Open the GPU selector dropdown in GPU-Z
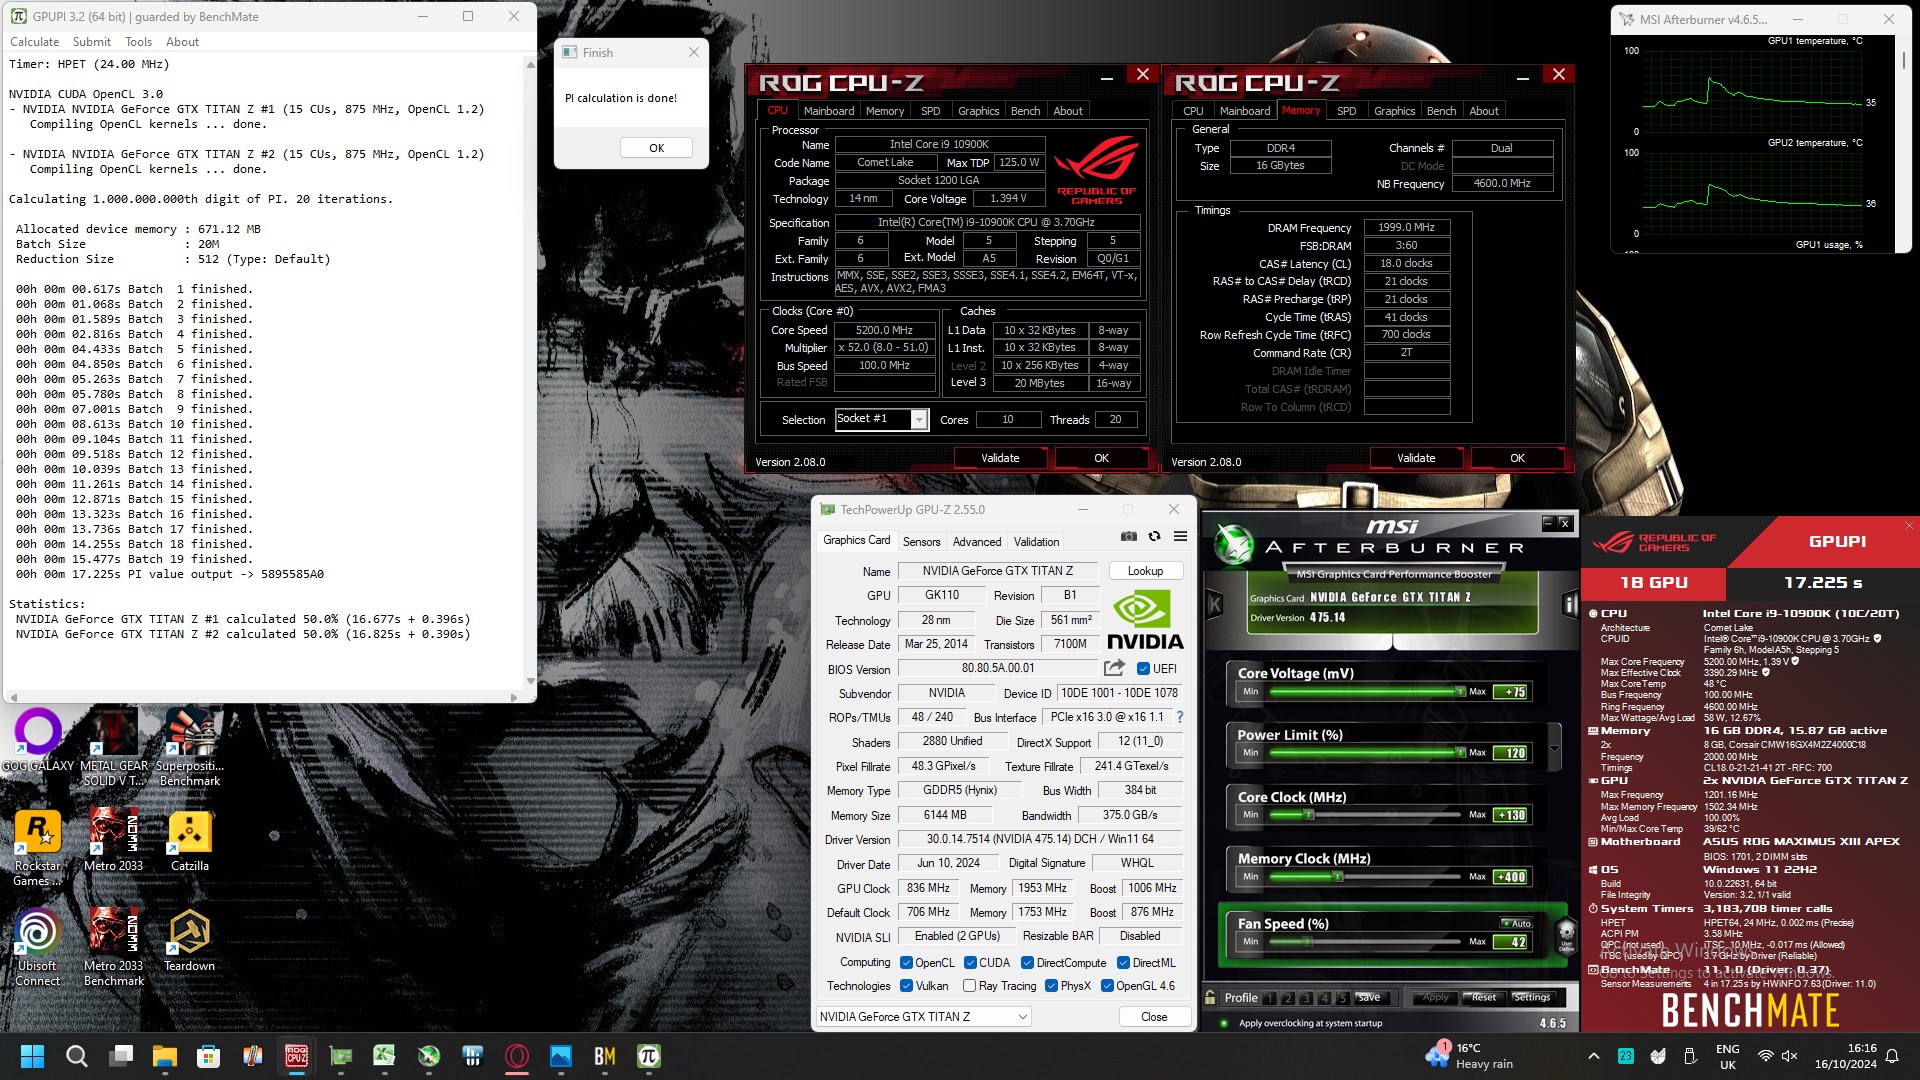This screenshot has width=1920, height=1080. [x=923, y=1017]
